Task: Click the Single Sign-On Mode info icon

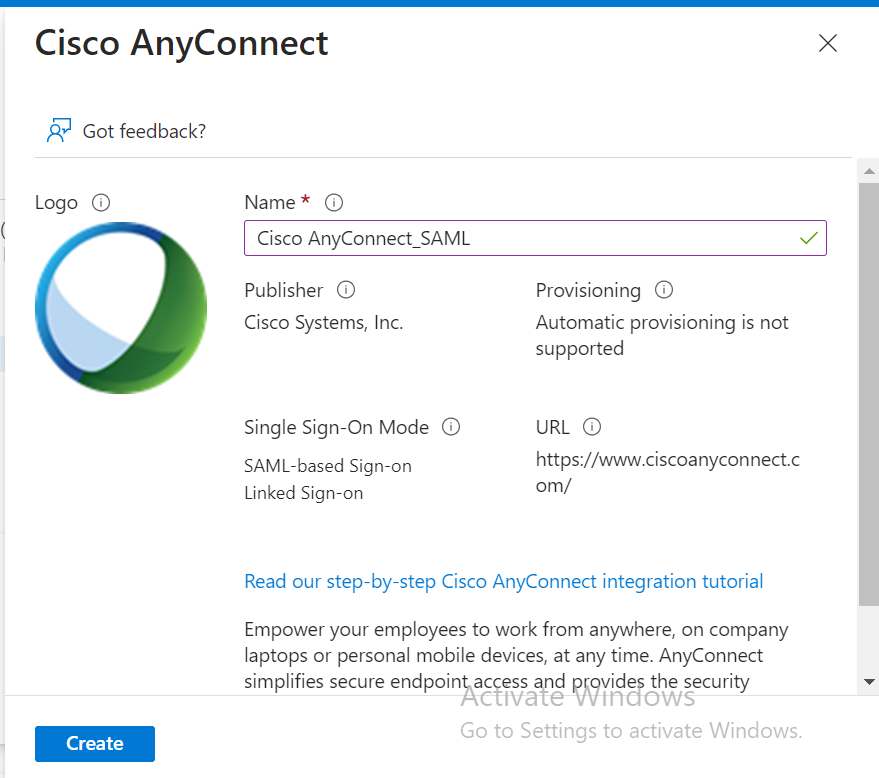Action: coord(451,427)
